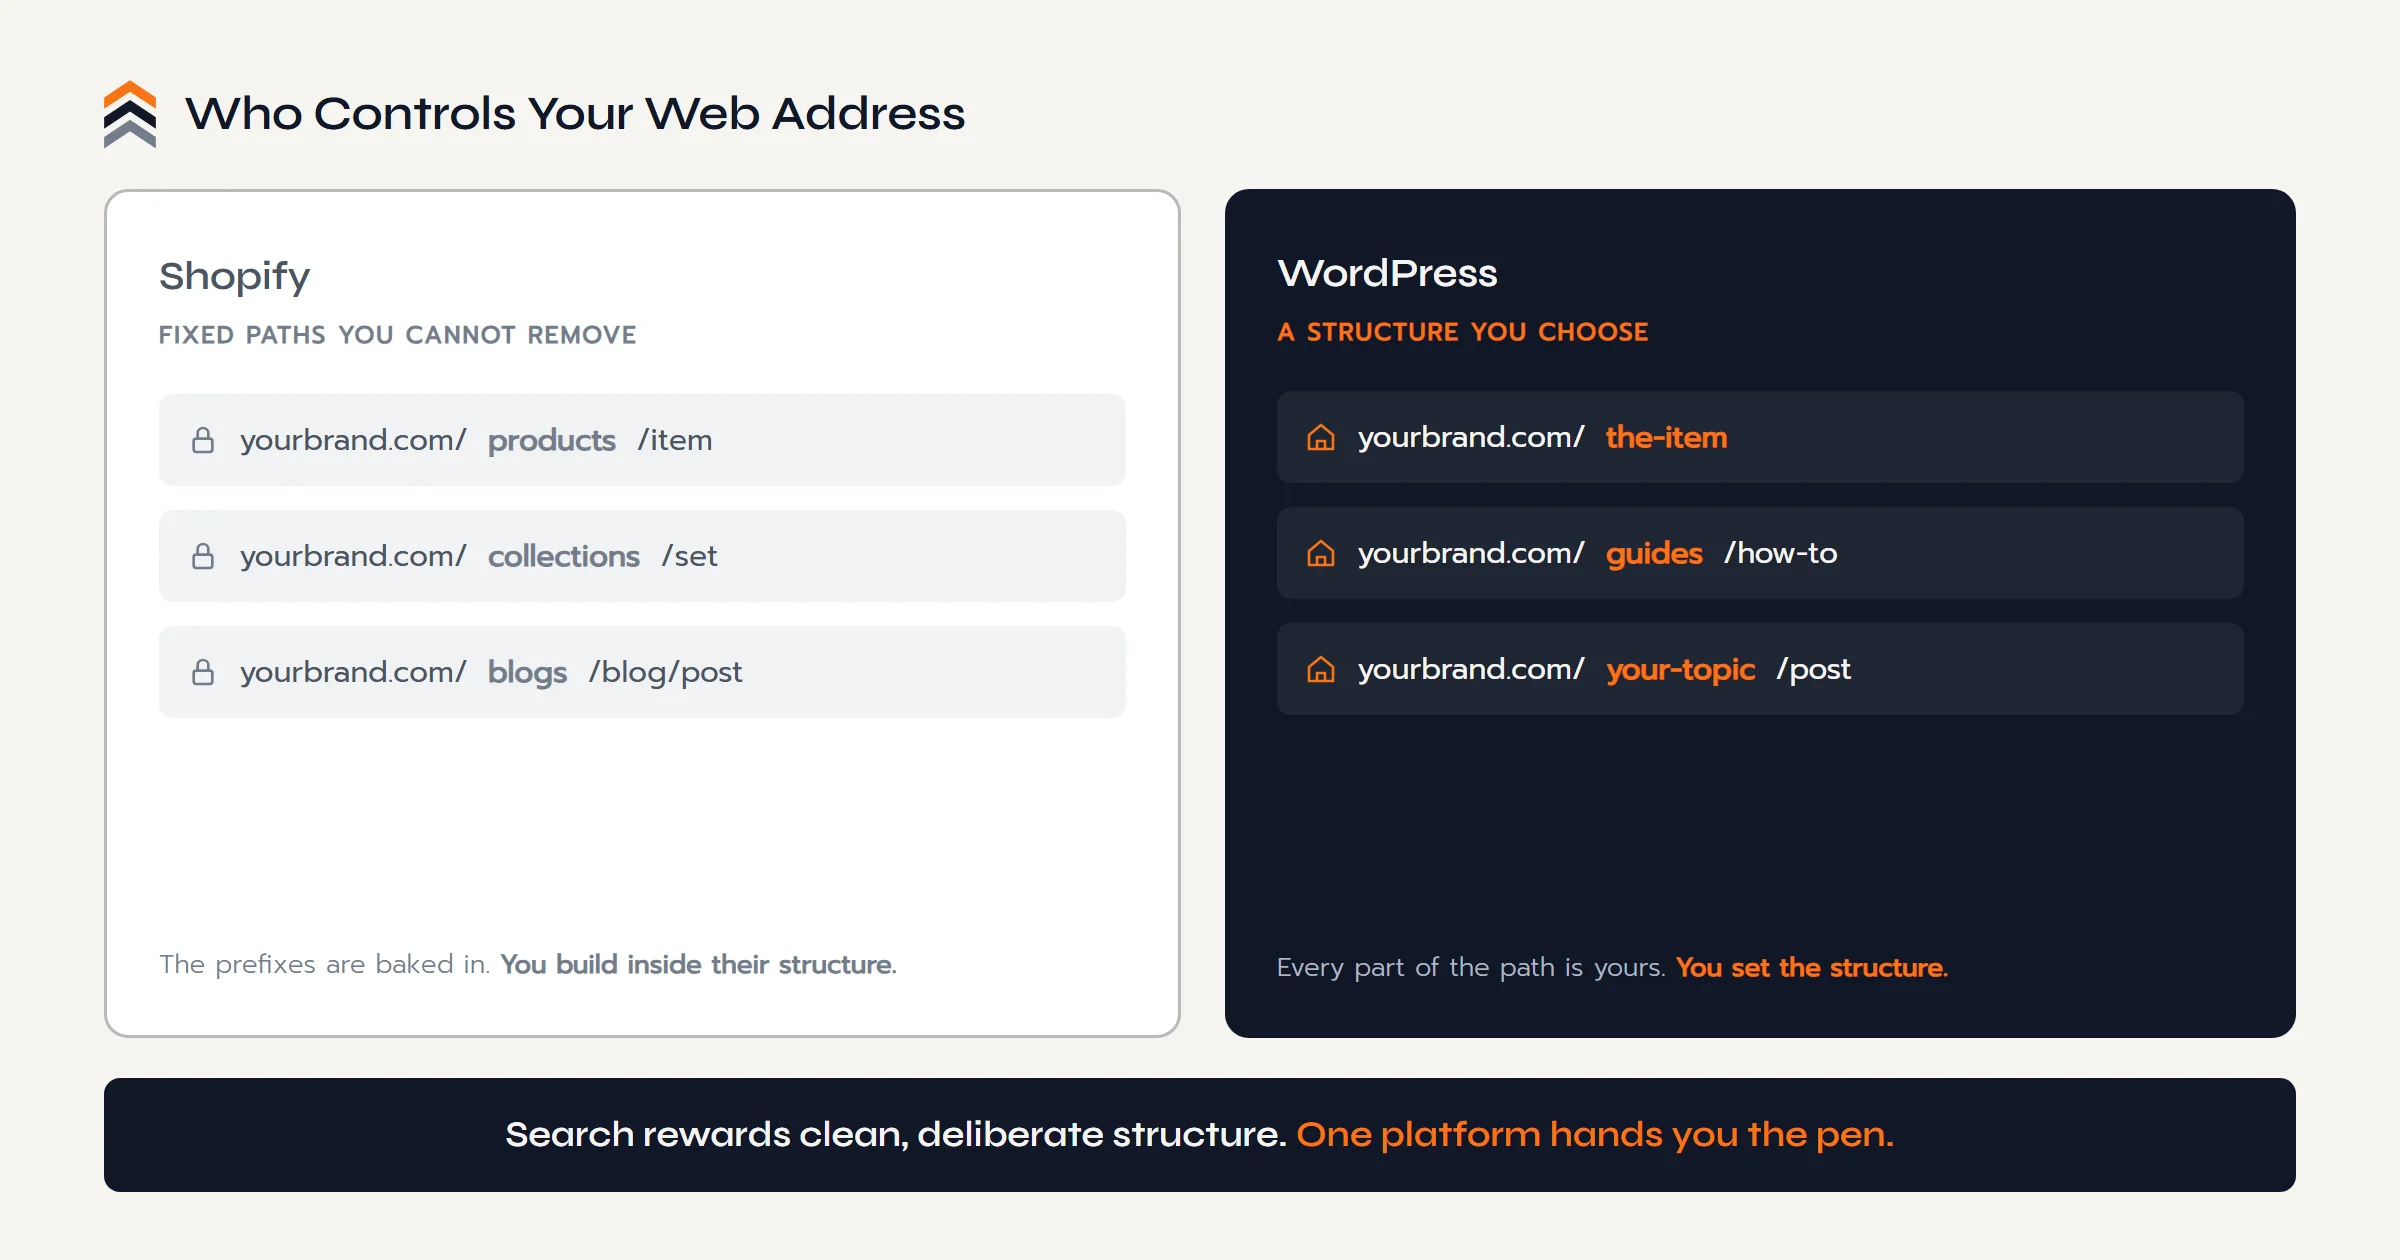Image resolution: width=2400 pixels, height=1260 pixels.
Task: Click the orange 'guides' path segment
Action: pos(1654,553)
